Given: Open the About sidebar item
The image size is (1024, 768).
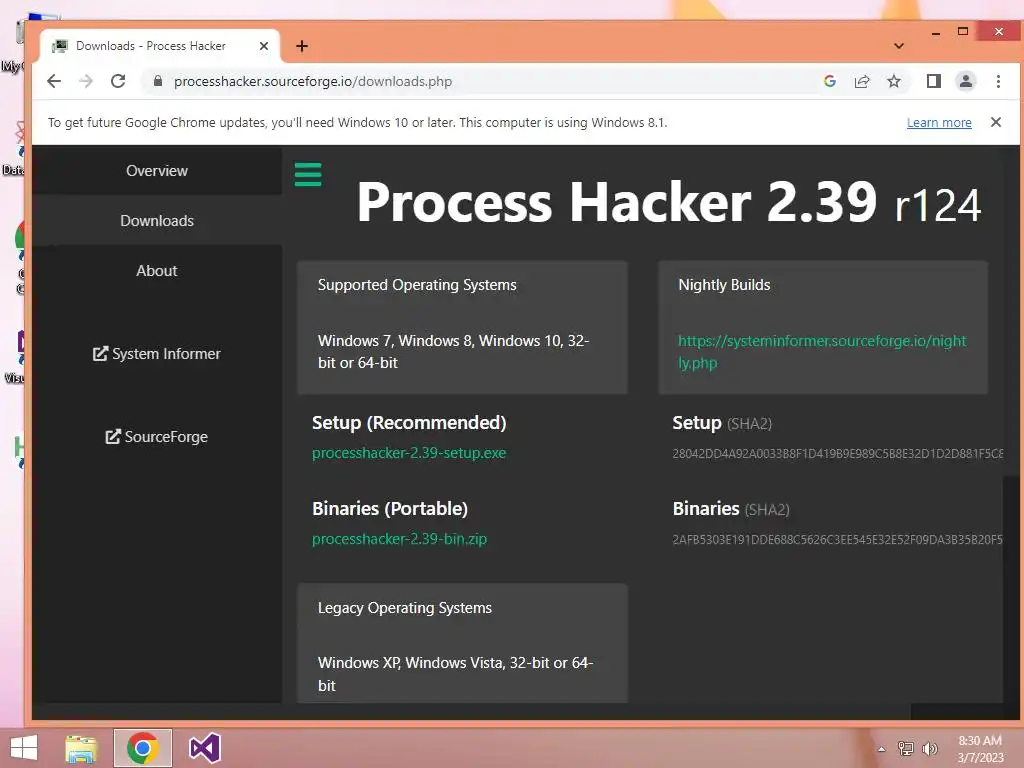Looking at the screenshot, I should 157,270.
